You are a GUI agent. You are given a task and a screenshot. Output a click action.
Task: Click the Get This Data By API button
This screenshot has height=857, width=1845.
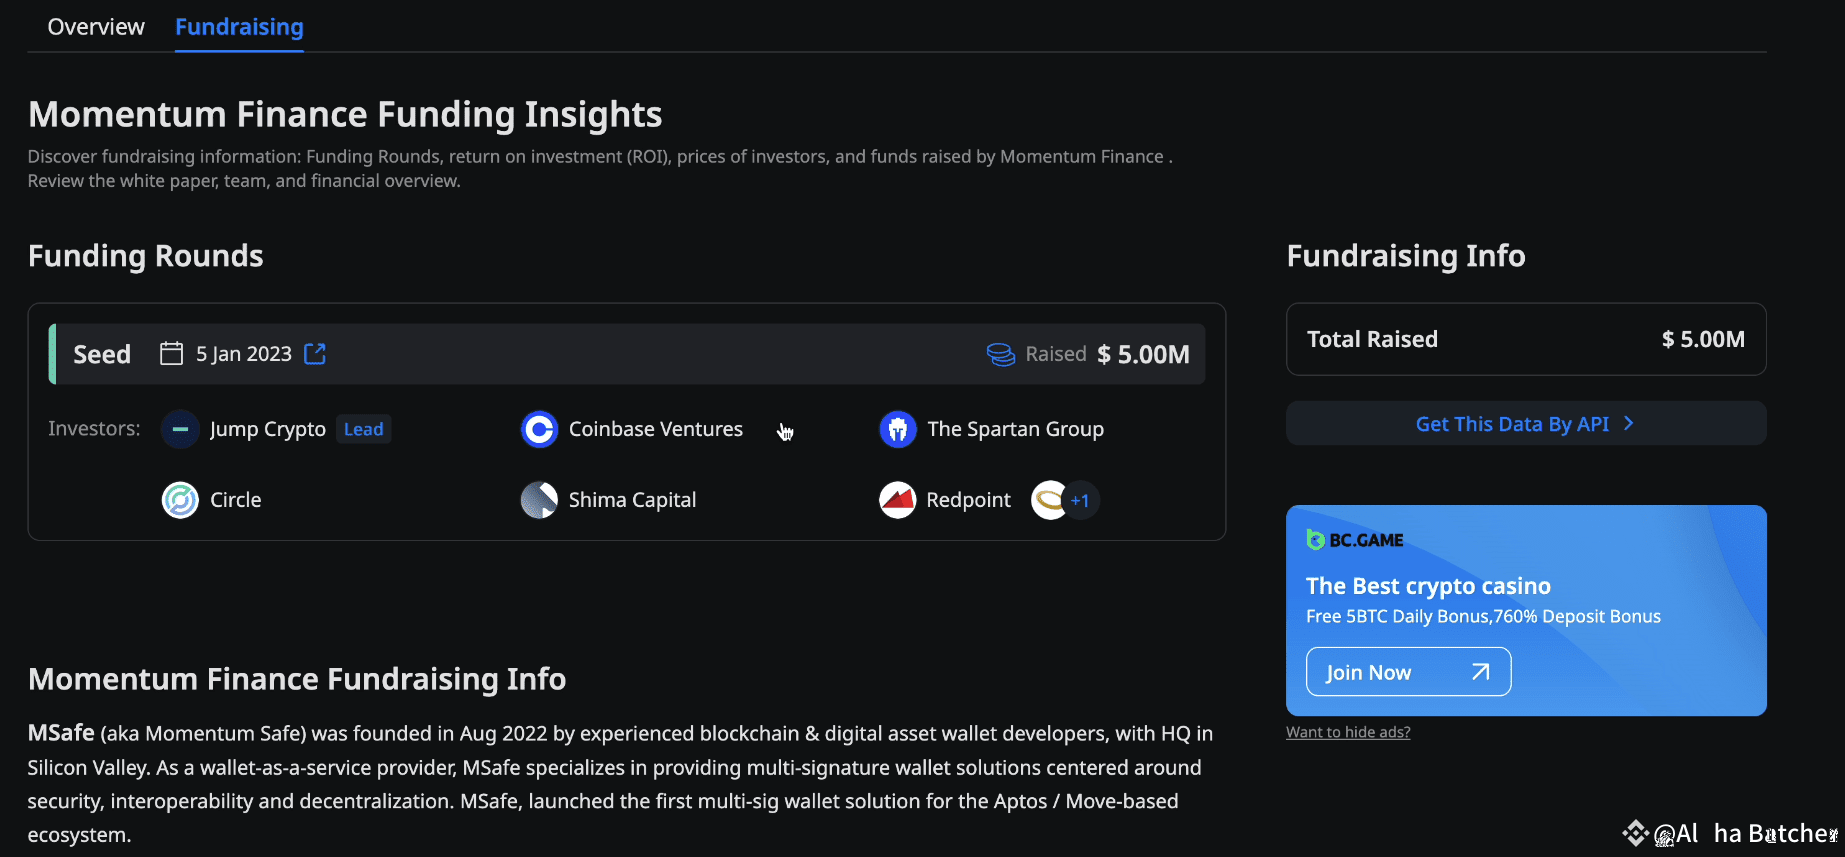pyautogui.click(x=1526, y=424)
